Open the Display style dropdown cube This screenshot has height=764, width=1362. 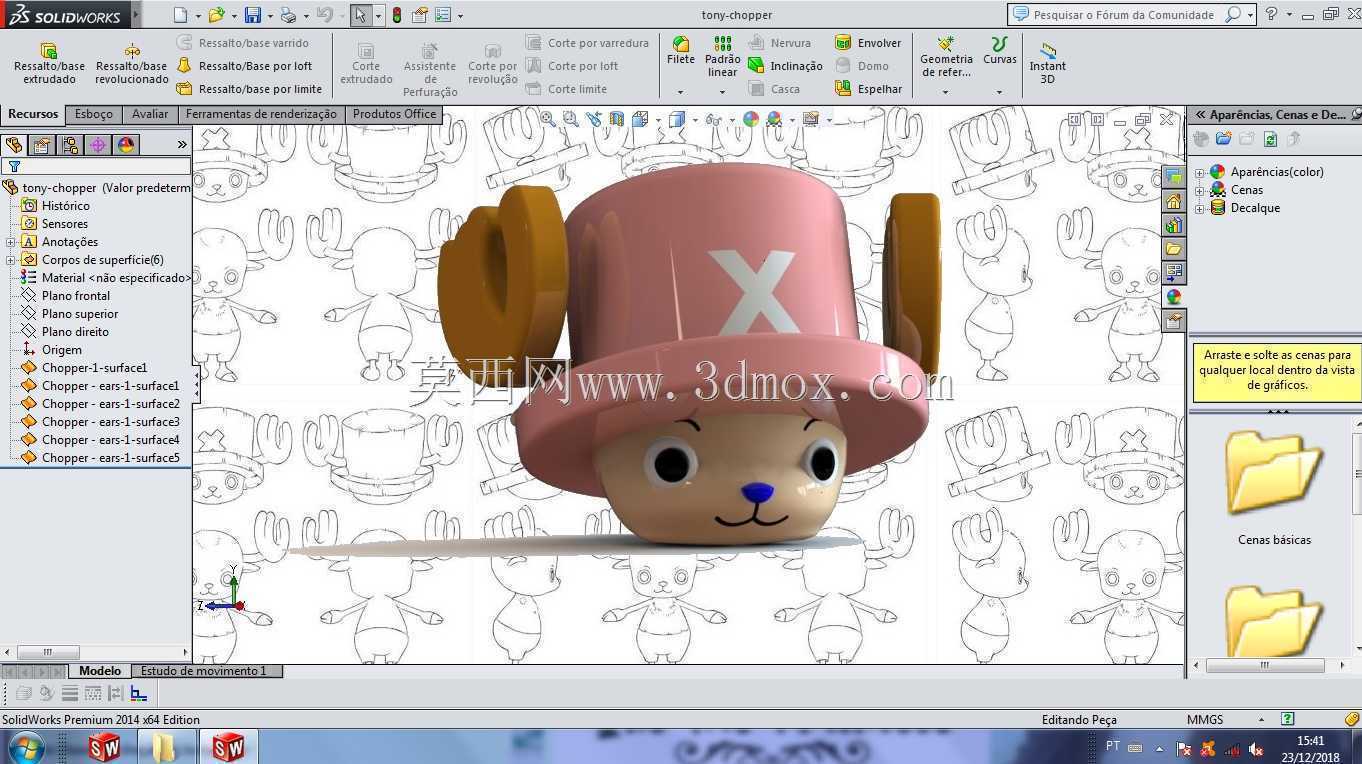tap(677, 119)
